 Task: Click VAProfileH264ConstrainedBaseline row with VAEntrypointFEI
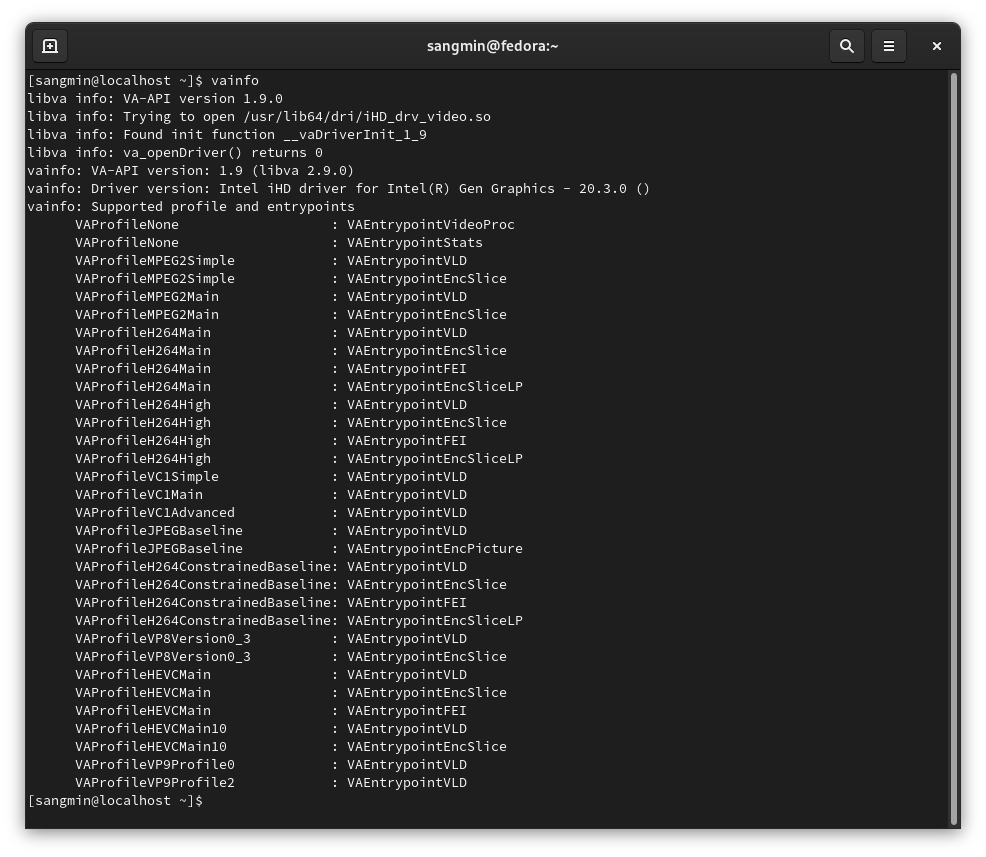click(x=271, y=602)
